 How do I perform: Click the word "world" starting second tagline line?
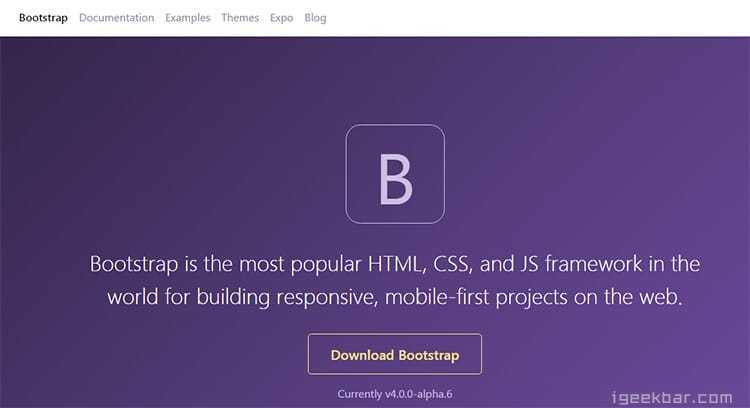(x=132, y=298)
